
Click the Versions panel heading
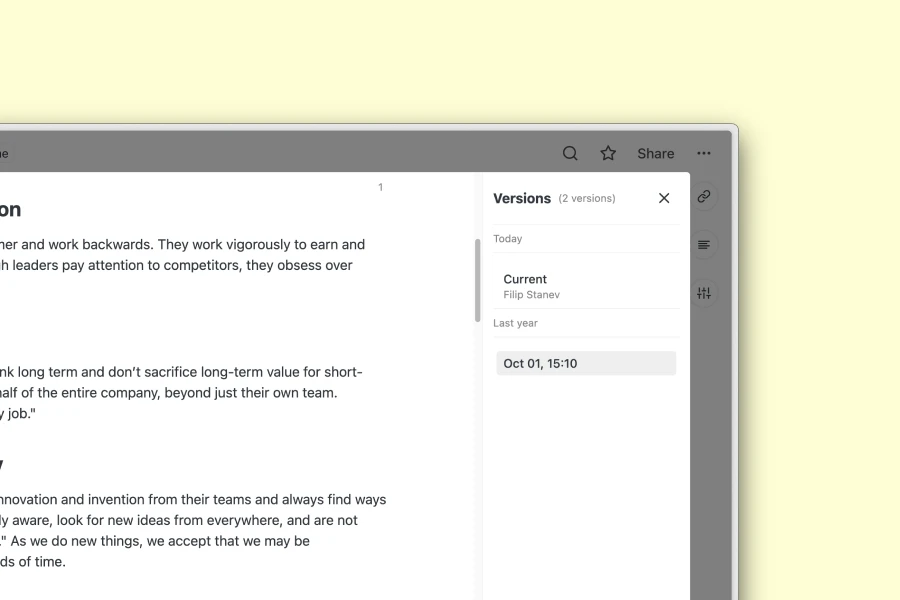tap(522, 198)
